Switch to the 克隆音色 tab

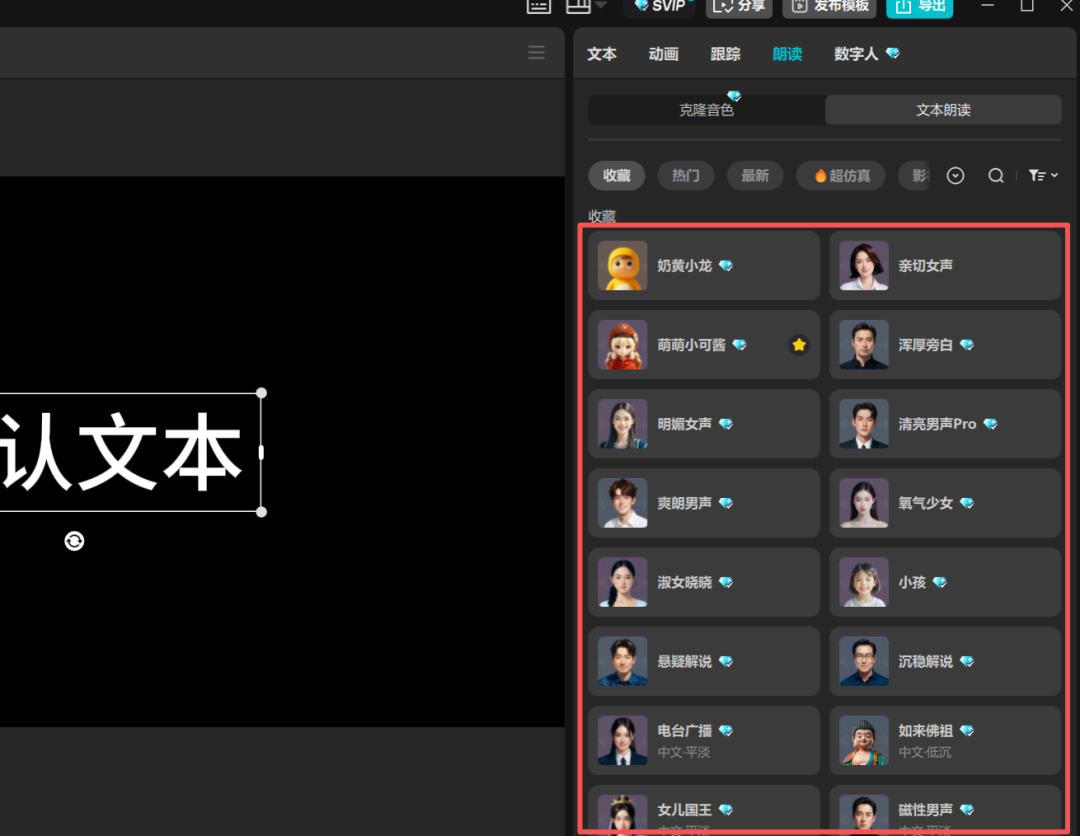(x=706, y=110)
